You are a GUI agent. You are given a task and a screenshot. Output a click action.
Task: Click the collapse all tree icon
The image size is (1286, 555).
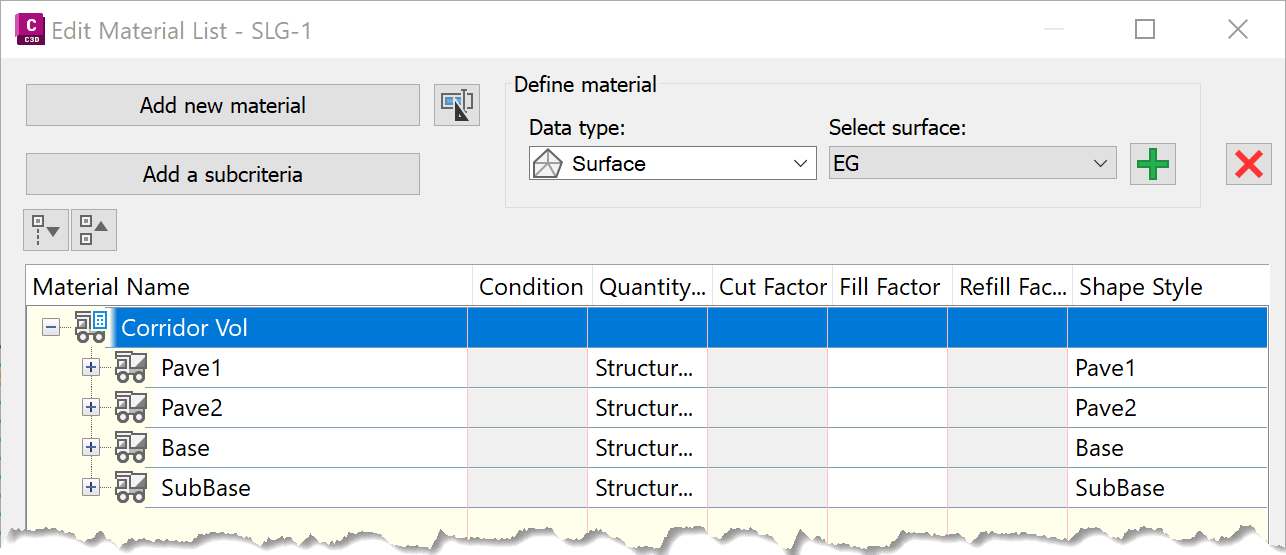coord(94,230)
